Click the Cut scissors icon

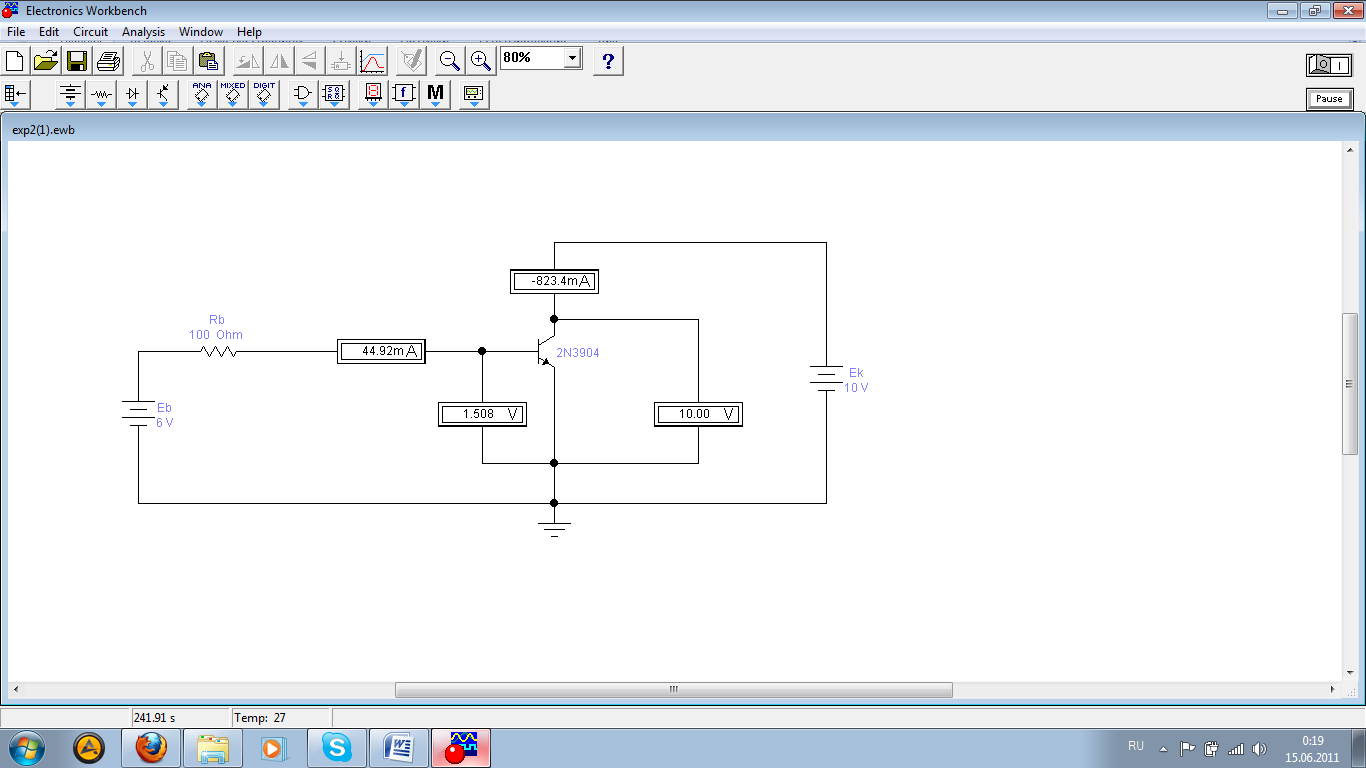point(146,61)
